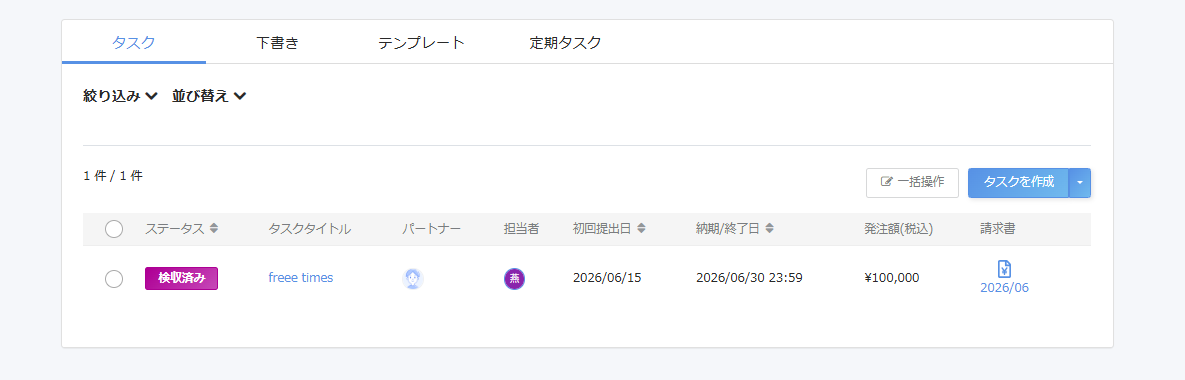Open the freee times task link
1185x380 pixels.
click(x=301, y=278)
